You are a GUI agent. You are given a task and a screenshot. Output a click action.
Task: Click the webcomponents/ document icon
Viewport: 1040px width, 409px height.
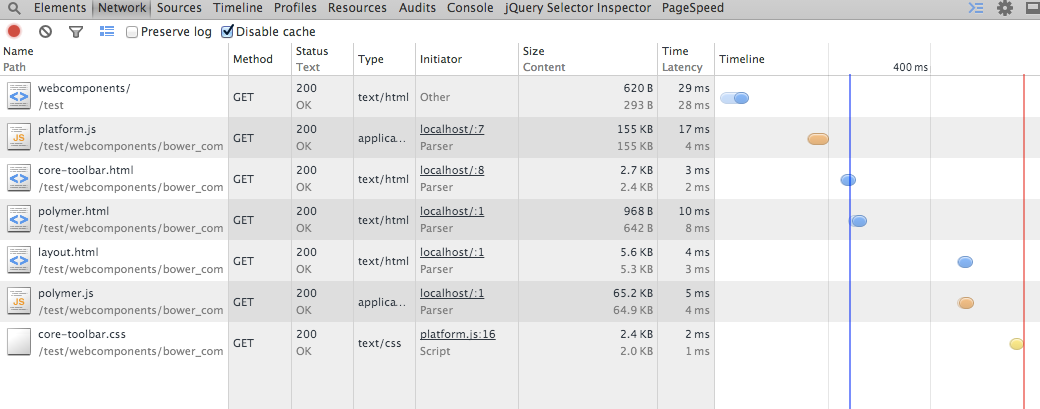click(x=19, y=97)
